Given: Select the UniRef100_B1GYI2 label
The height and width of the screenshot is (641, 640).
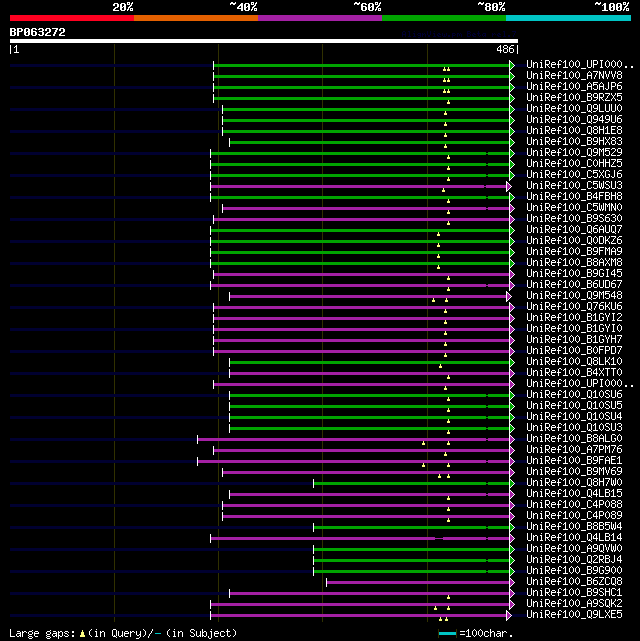Looking at the screenshot, I should [x=574, y=318].
